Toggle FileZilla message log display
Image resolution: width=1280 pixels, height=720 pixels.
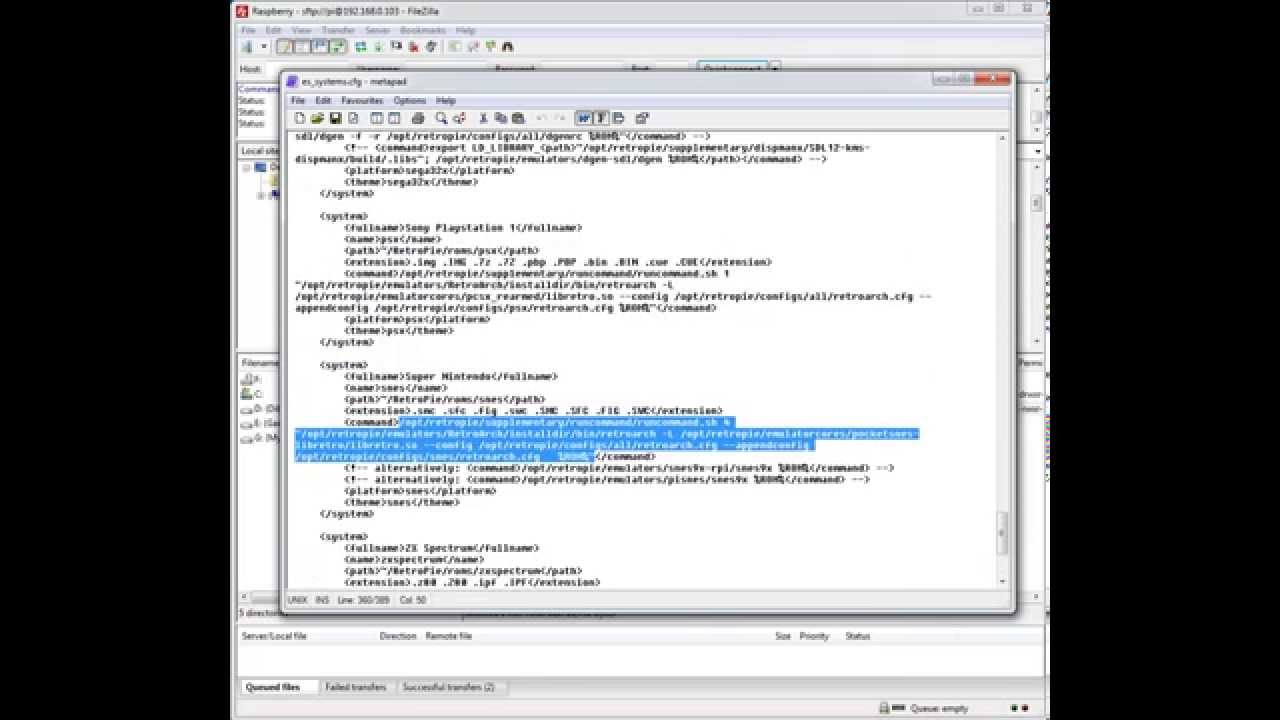[x=284, y=47]
